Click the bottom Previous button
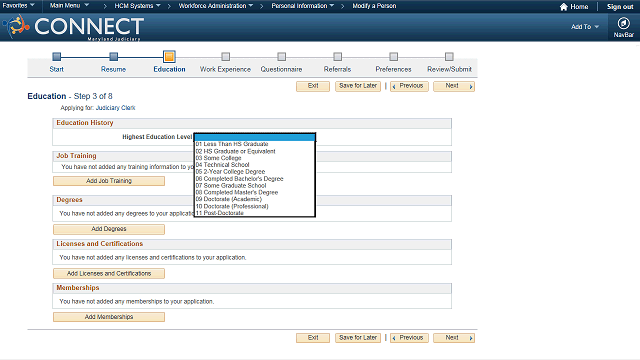This screenshot has height=360, width=640. tap(409, 338)
